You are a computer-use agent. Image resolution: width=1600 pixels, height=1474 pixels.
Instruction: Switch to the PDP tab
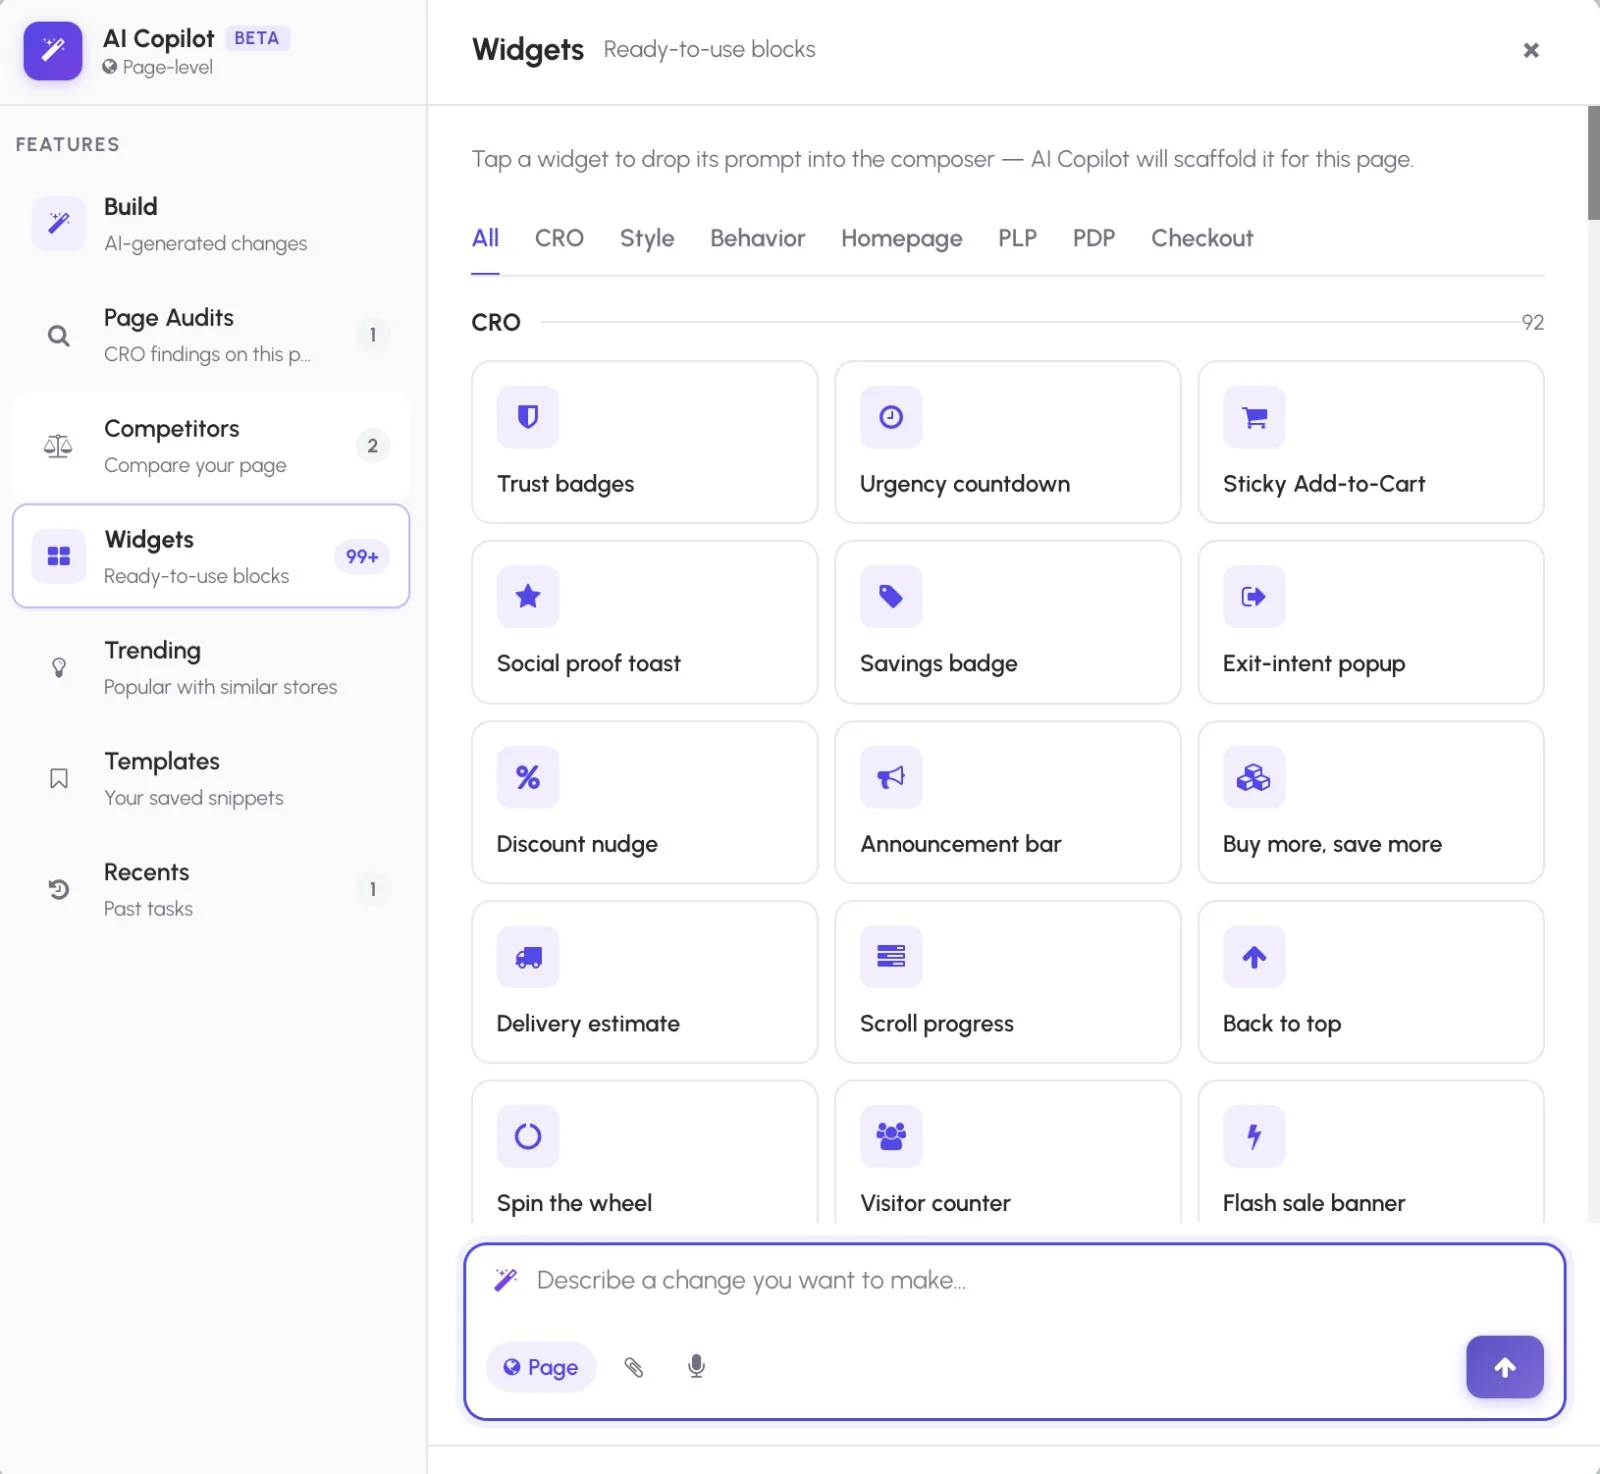click(x=1093, y=238)
